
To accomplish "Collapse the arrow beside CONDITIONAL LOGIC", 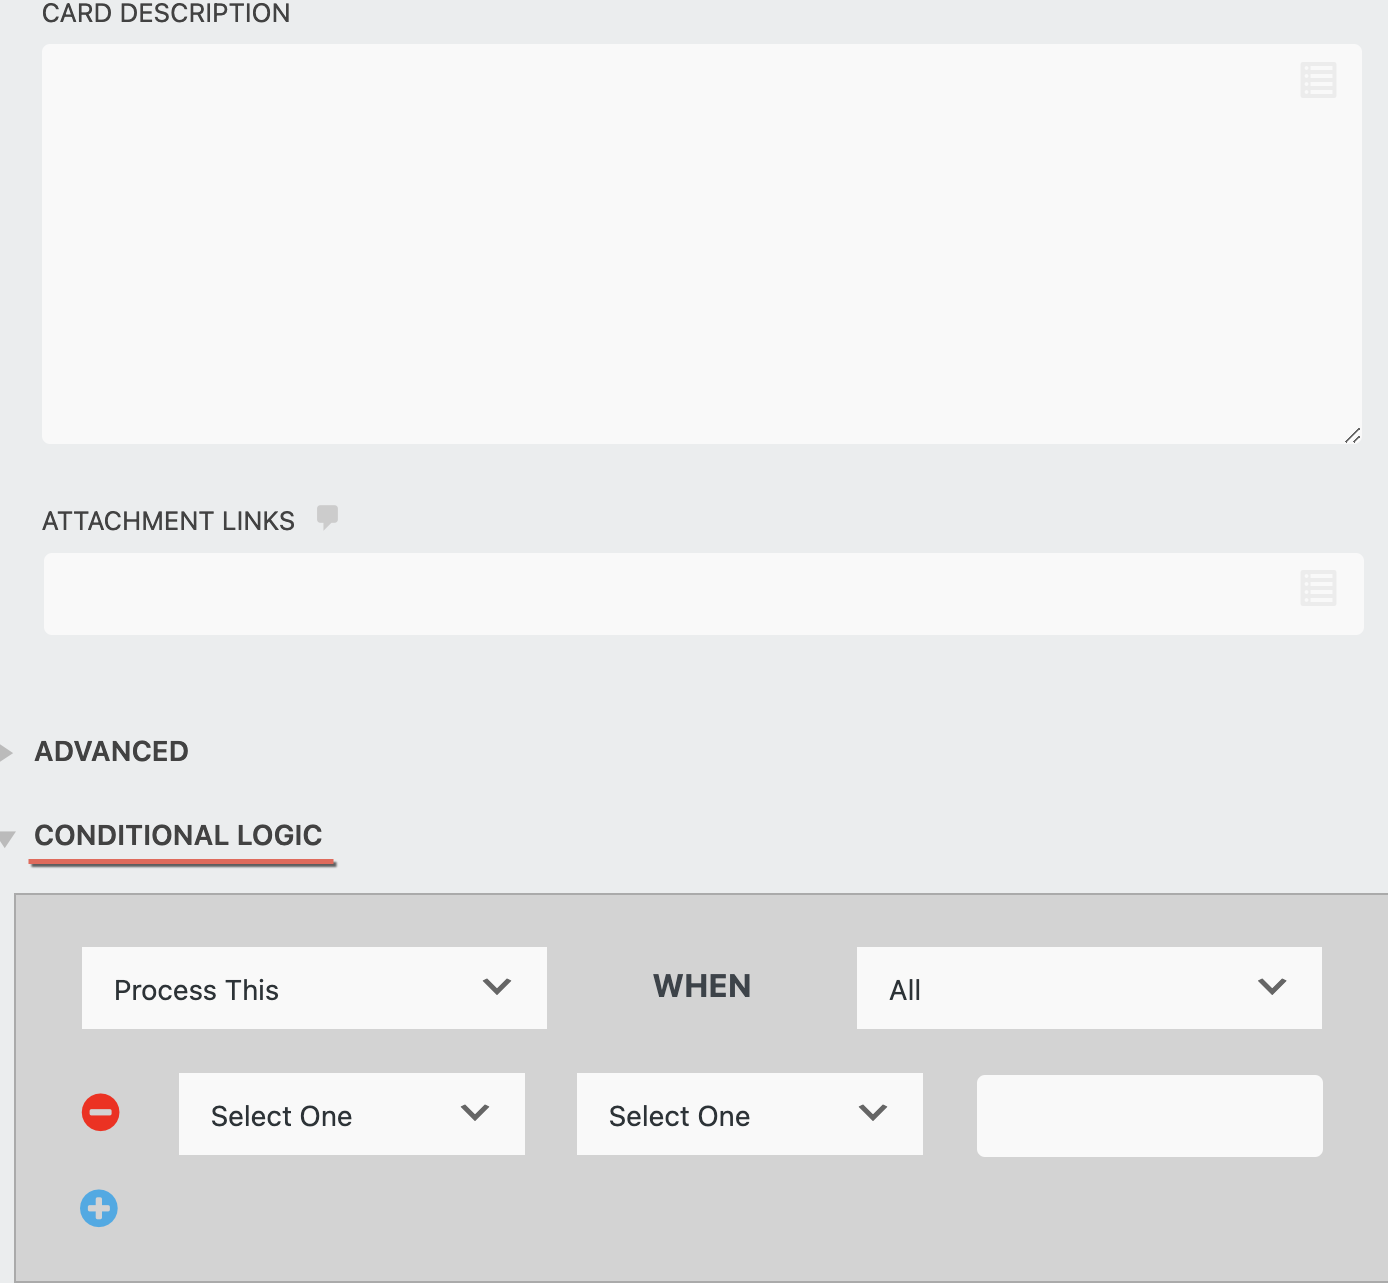I will click(x=7, y=839).
